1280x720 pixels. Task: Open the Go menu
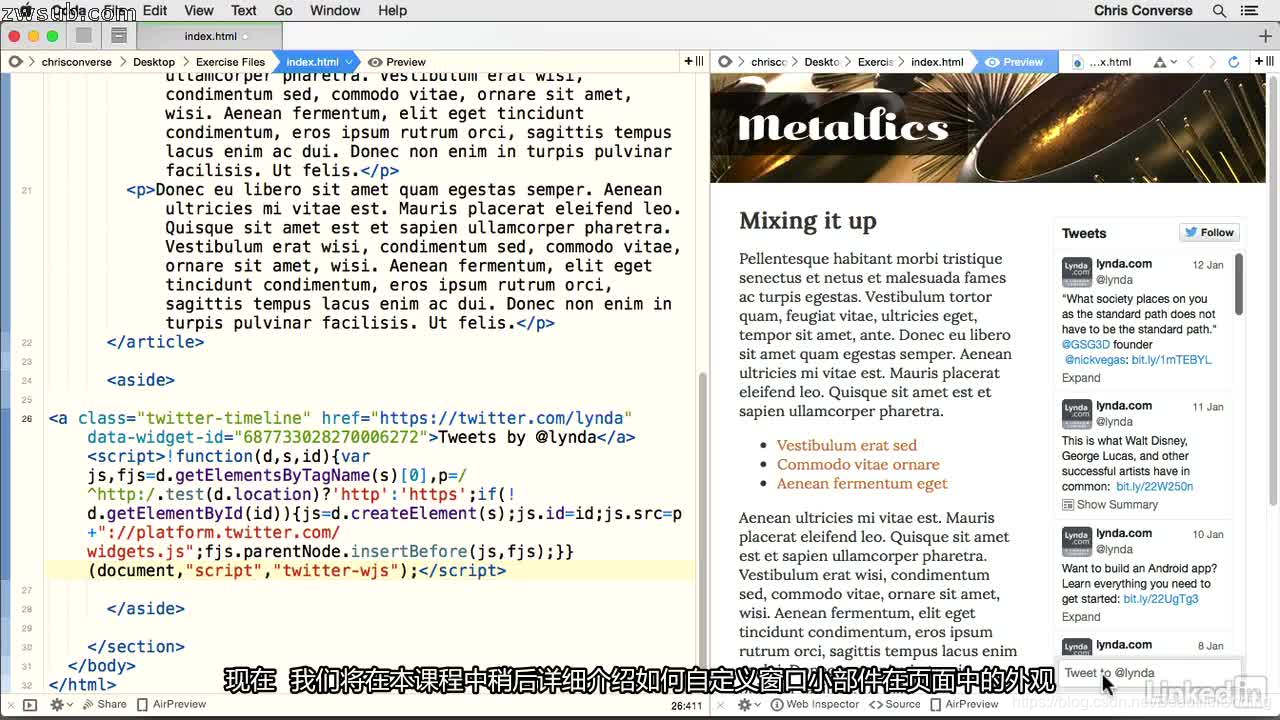(283, 10)
